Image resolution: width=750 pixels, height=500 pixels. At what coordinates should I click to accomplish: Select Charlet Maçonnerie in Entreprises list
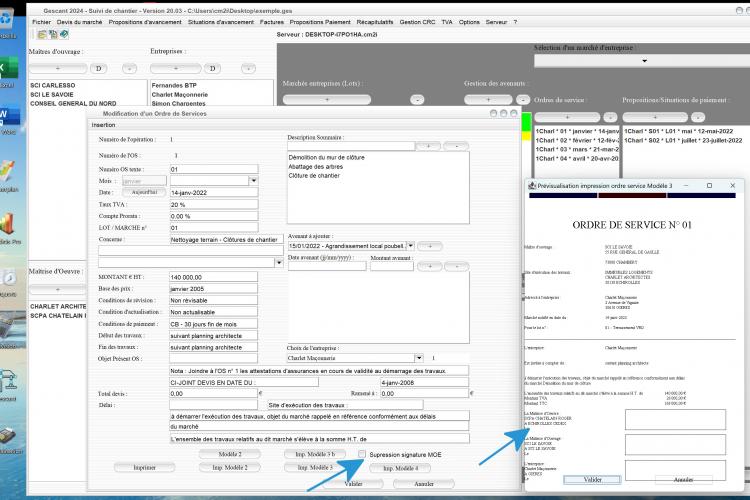[180, 94]
